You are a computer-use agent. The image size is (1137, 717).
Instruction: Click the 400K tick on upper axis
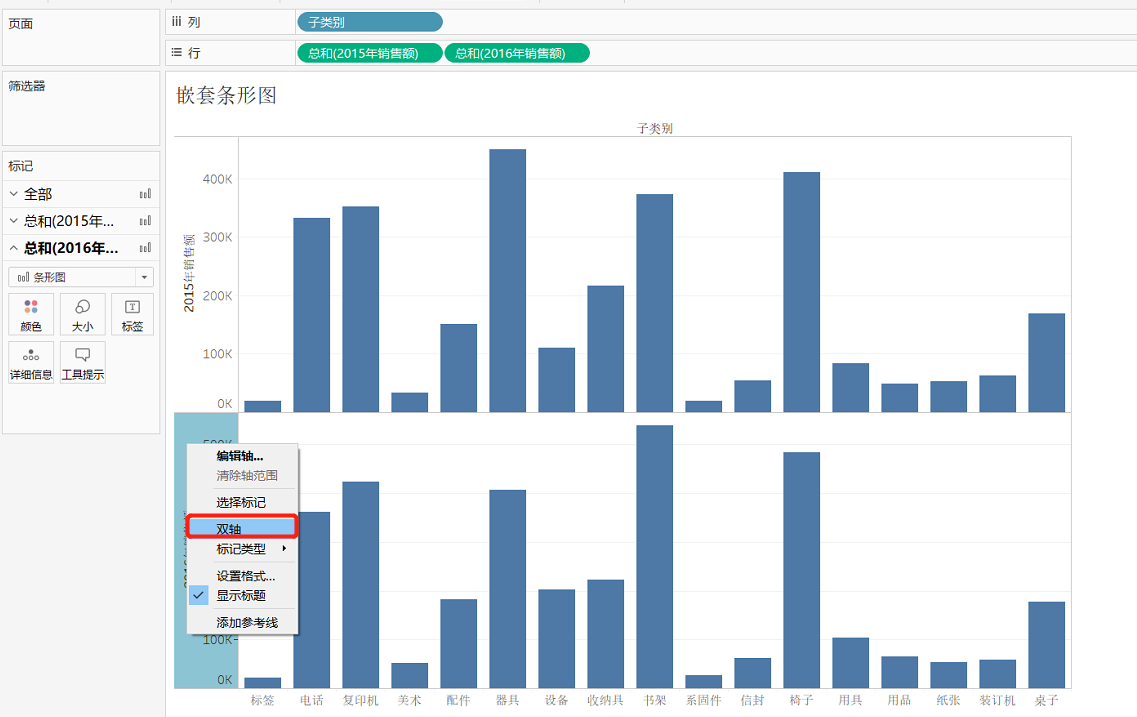coord(218,179)
